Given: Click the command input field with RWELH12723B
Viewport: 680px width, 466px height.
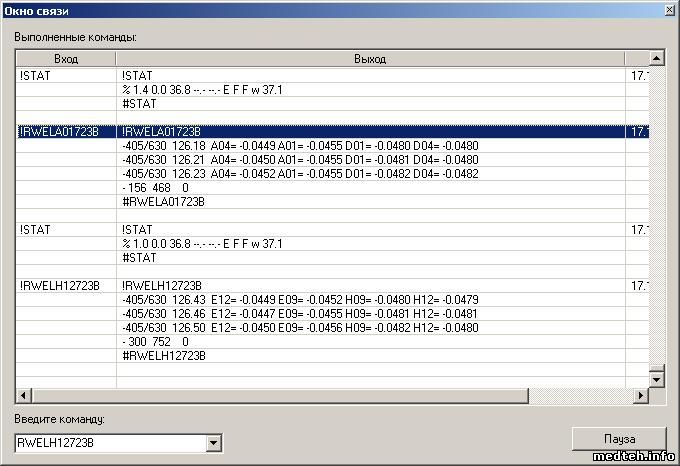Looking at the screenshot, I should click(x=108, y=442).
